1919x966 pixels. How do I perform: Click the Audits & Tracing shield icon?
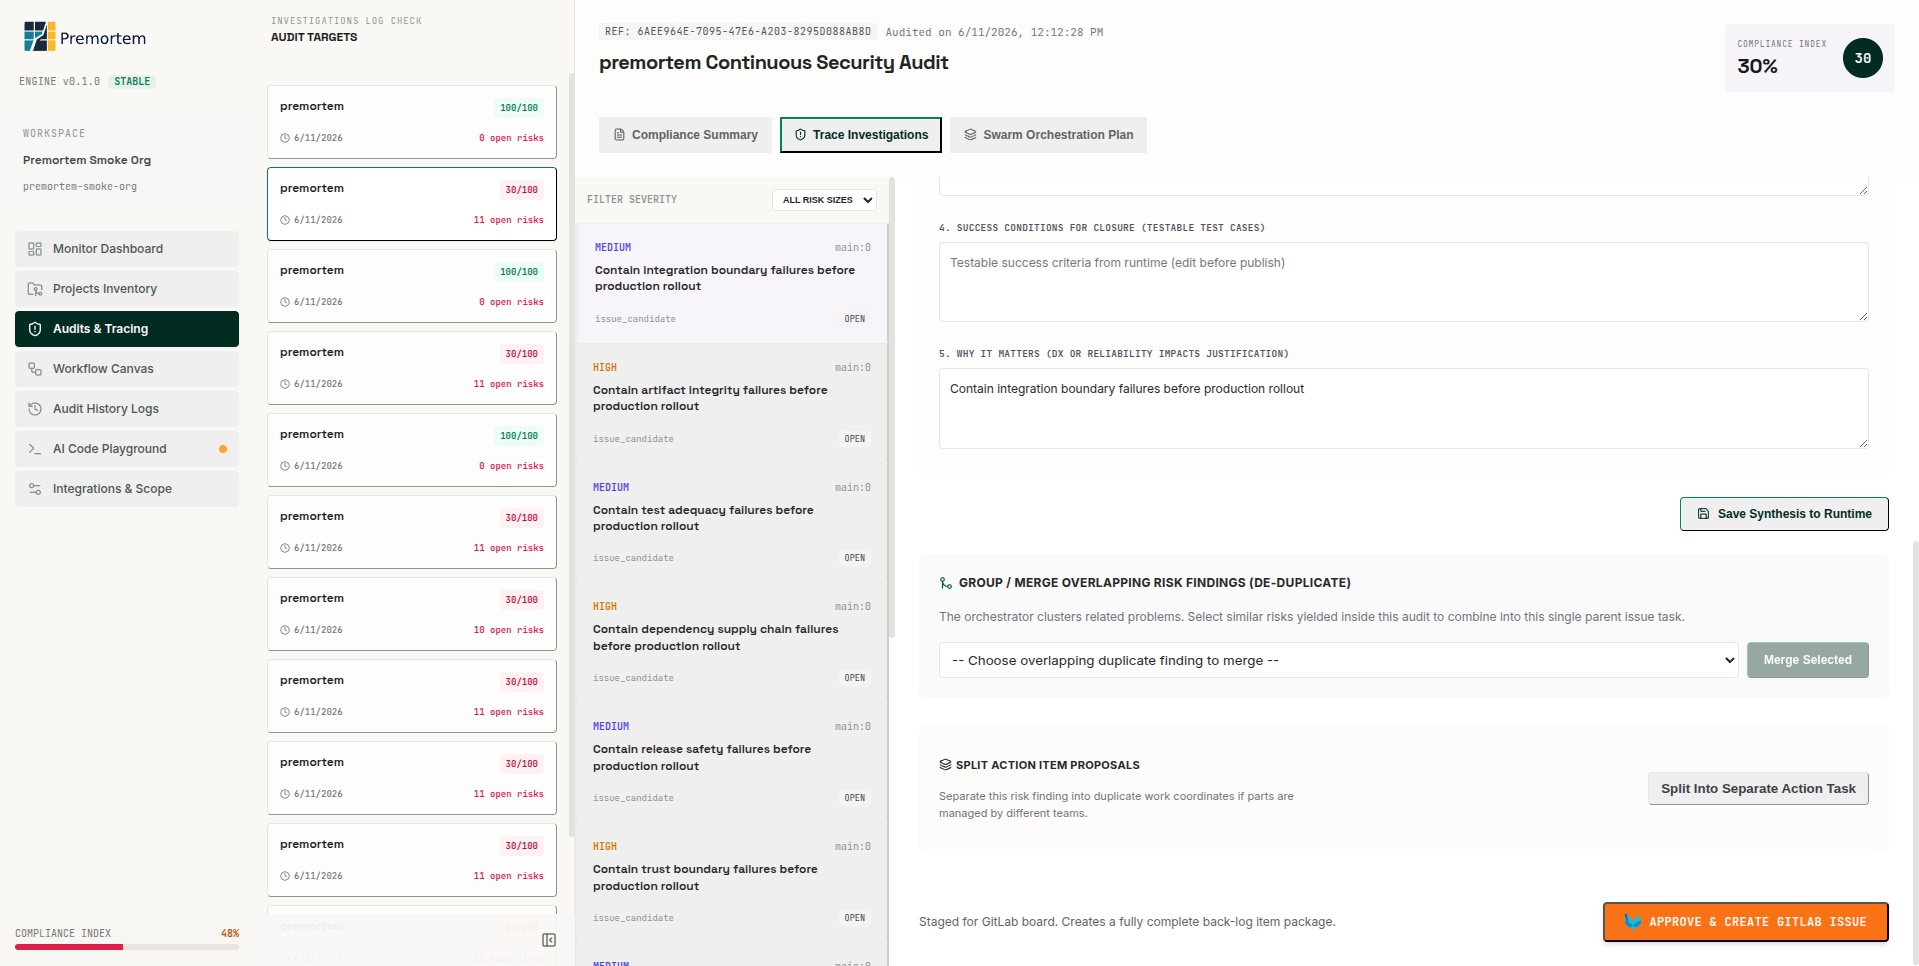pos(35,329)
